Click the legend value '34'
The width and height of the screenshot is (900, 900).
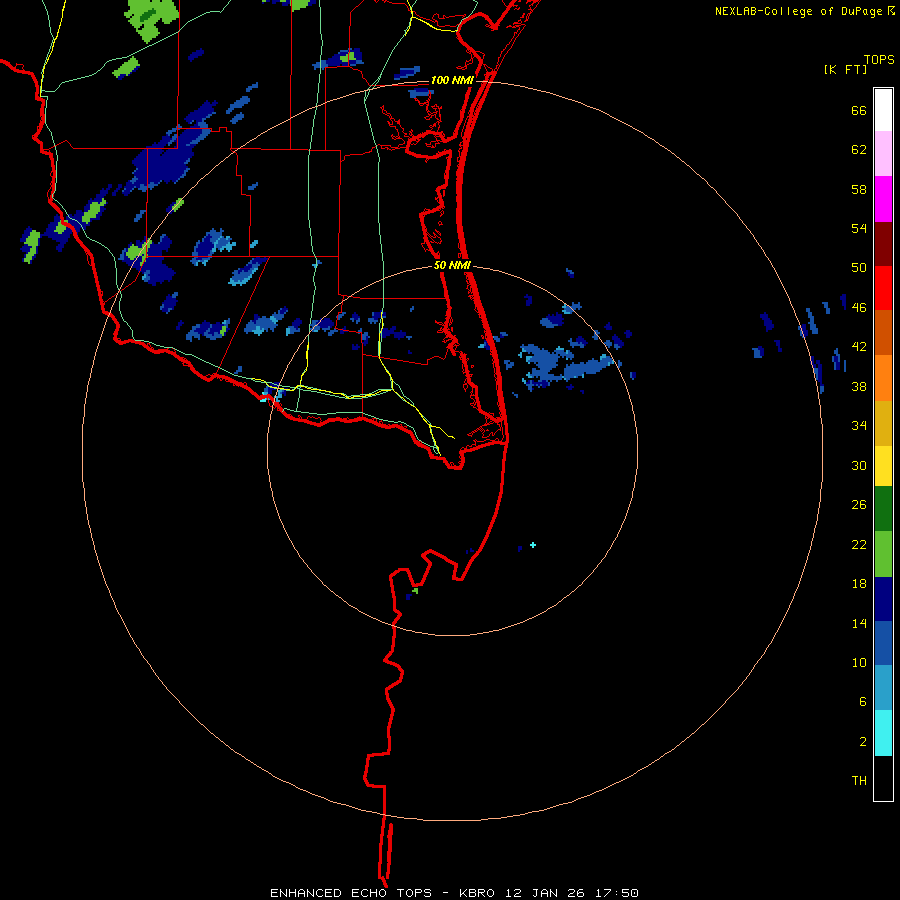[859, 426]
